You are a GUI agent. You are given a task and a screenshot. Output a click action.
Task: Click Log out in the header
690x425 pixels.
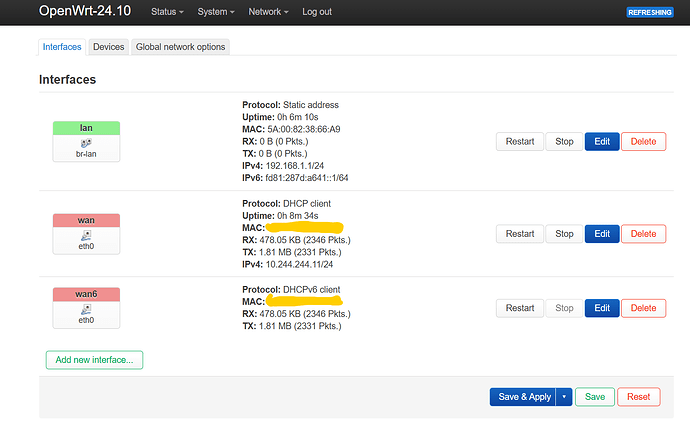pos(317,12)
